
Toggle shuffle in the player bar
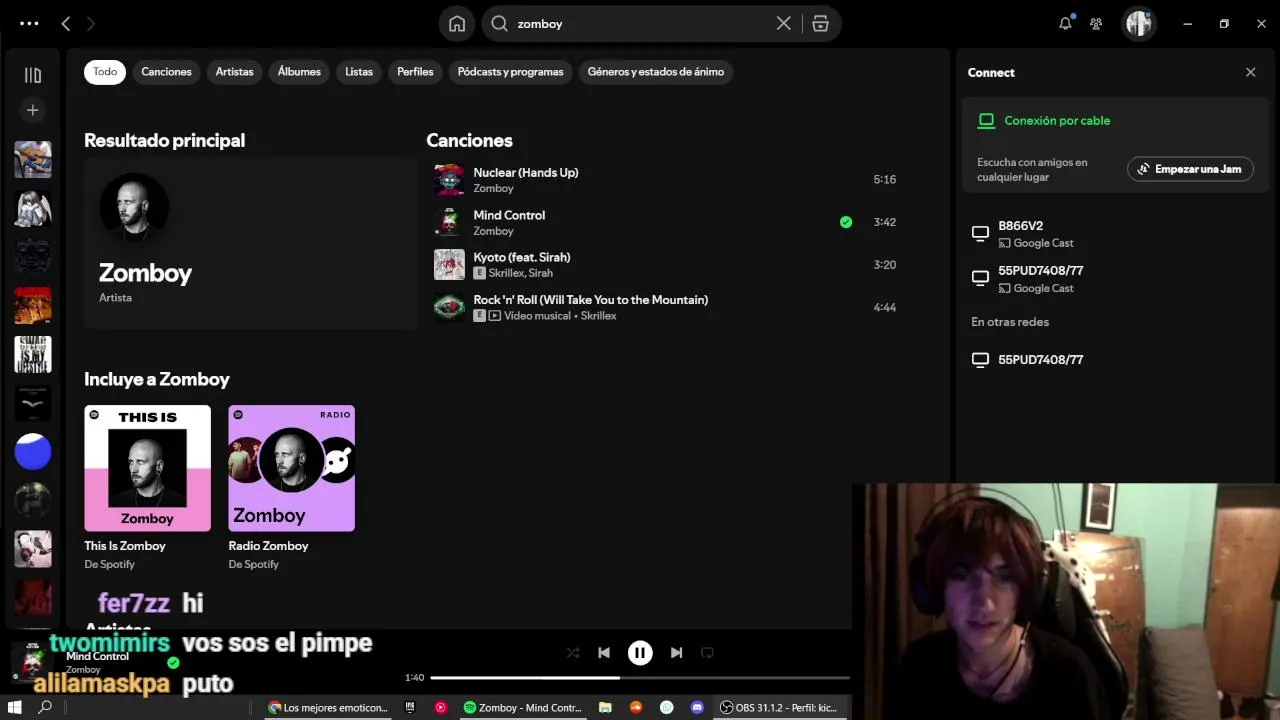pos(573,653)
